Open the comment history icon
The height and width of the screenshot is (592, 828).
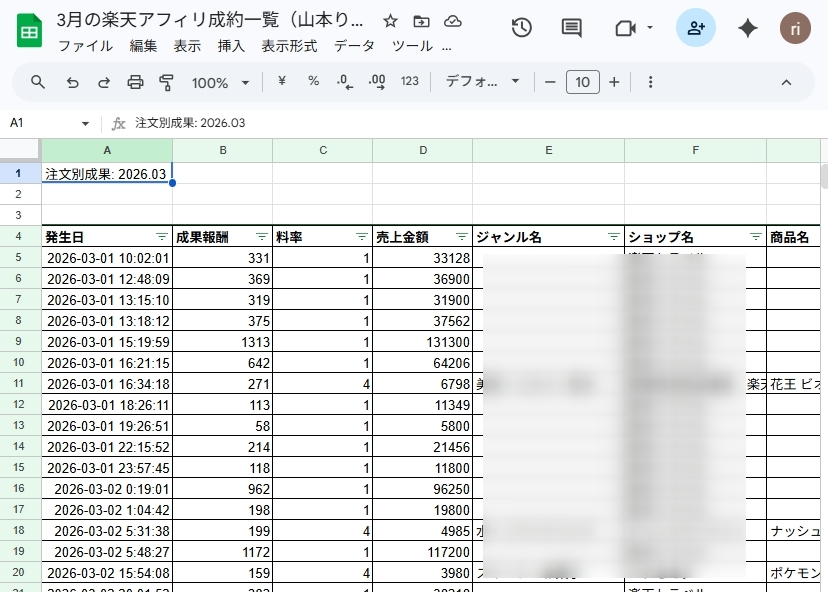(570, 29)
